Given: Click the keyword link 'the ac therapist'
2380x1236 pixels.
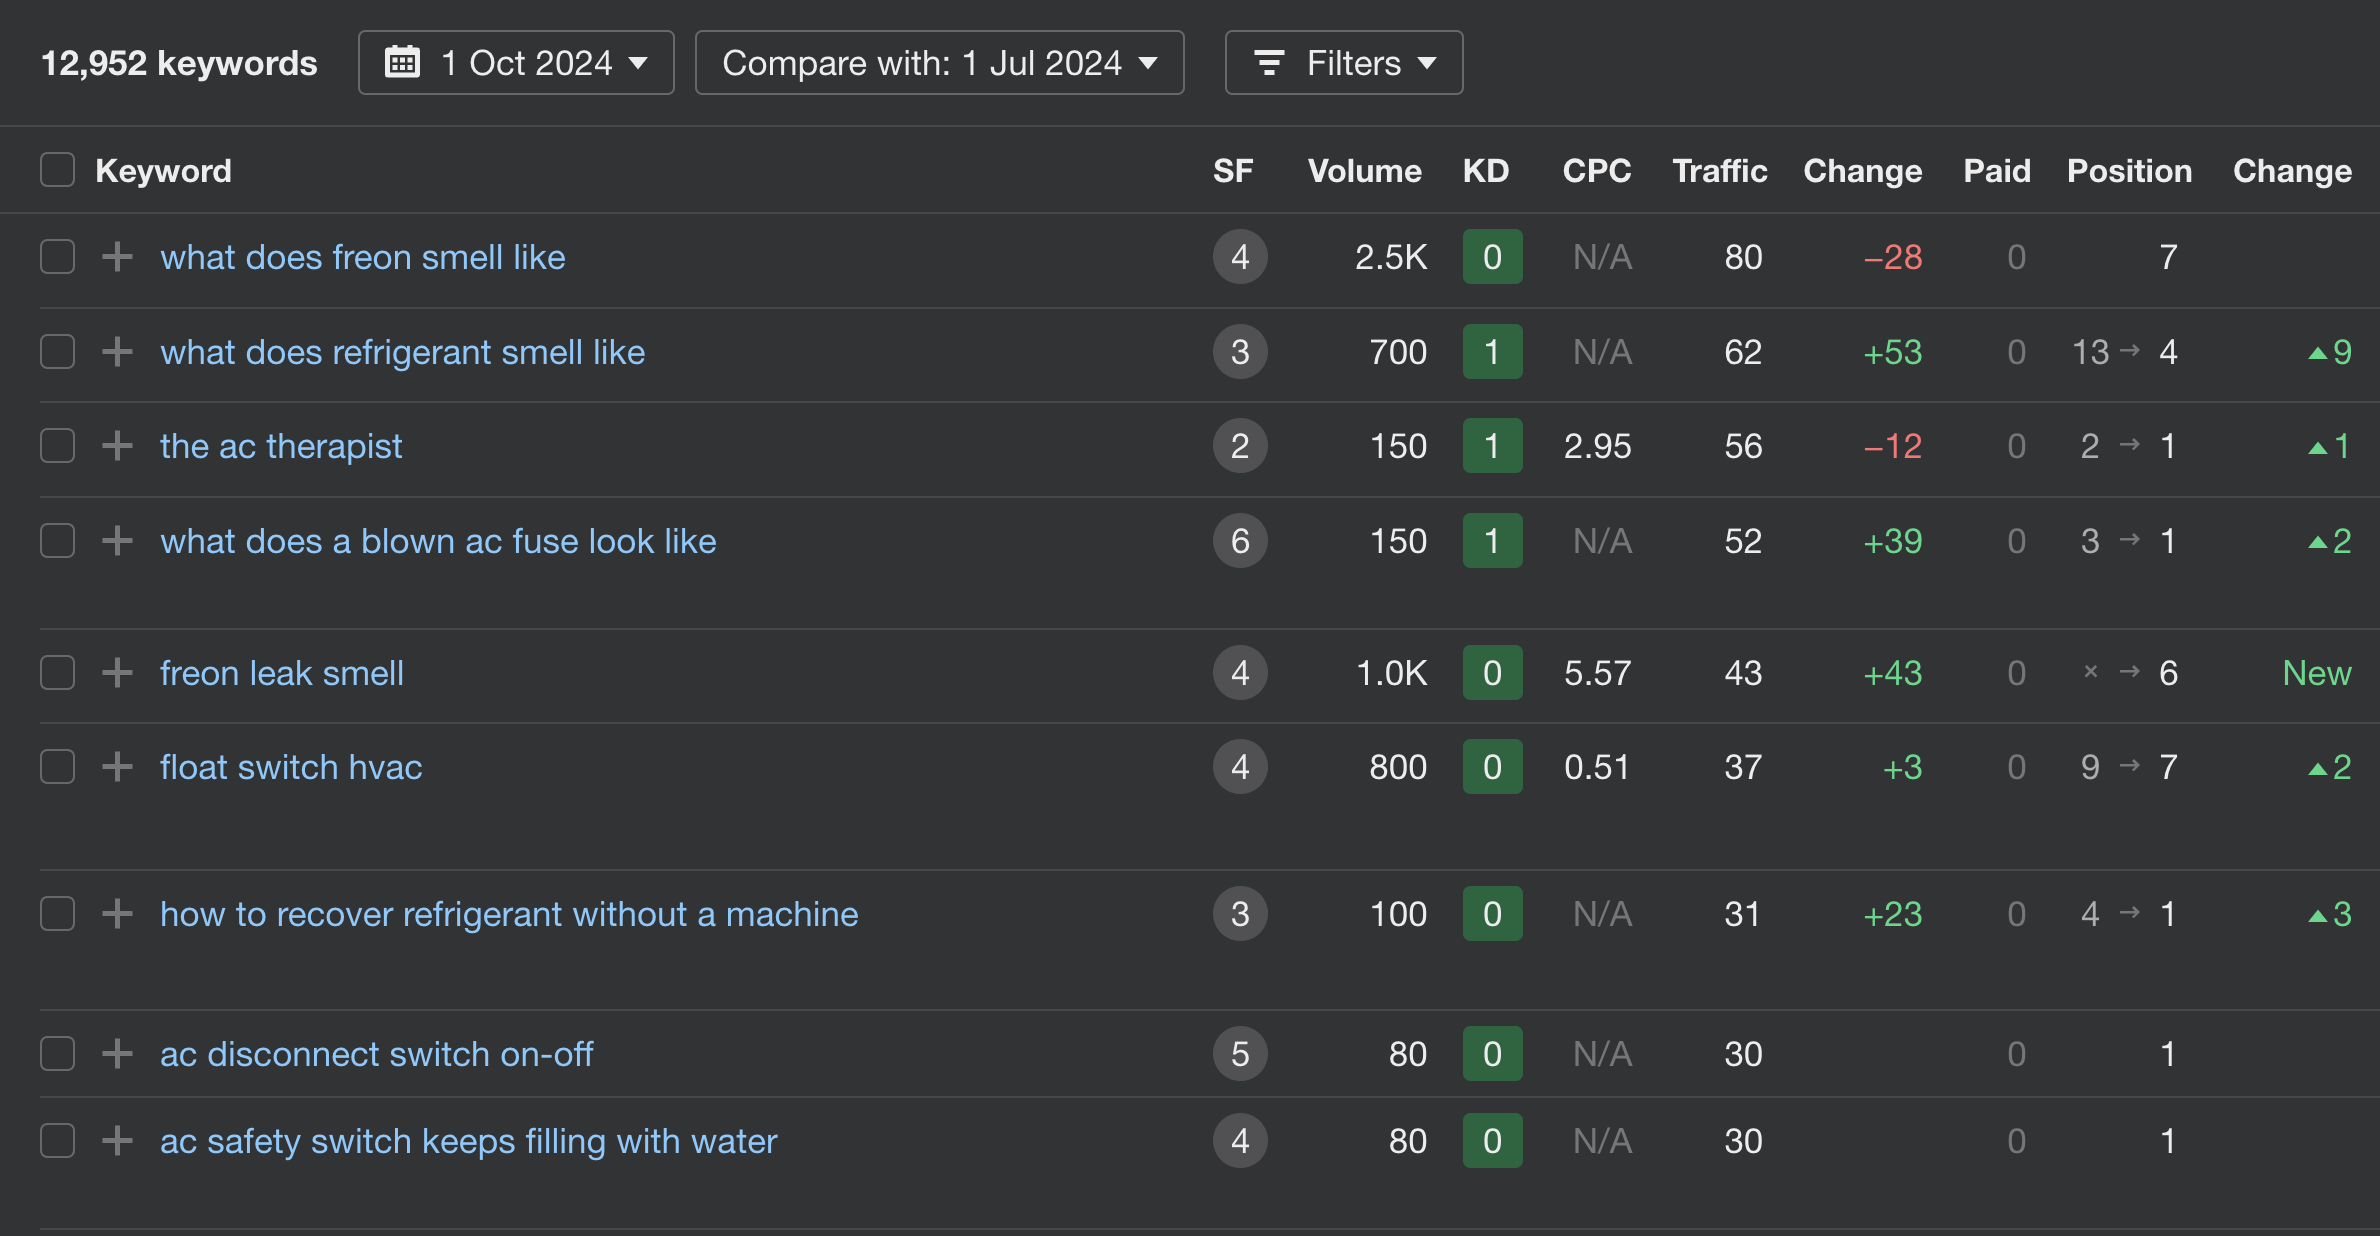Looking at the screenshot, I should [280, 446].
